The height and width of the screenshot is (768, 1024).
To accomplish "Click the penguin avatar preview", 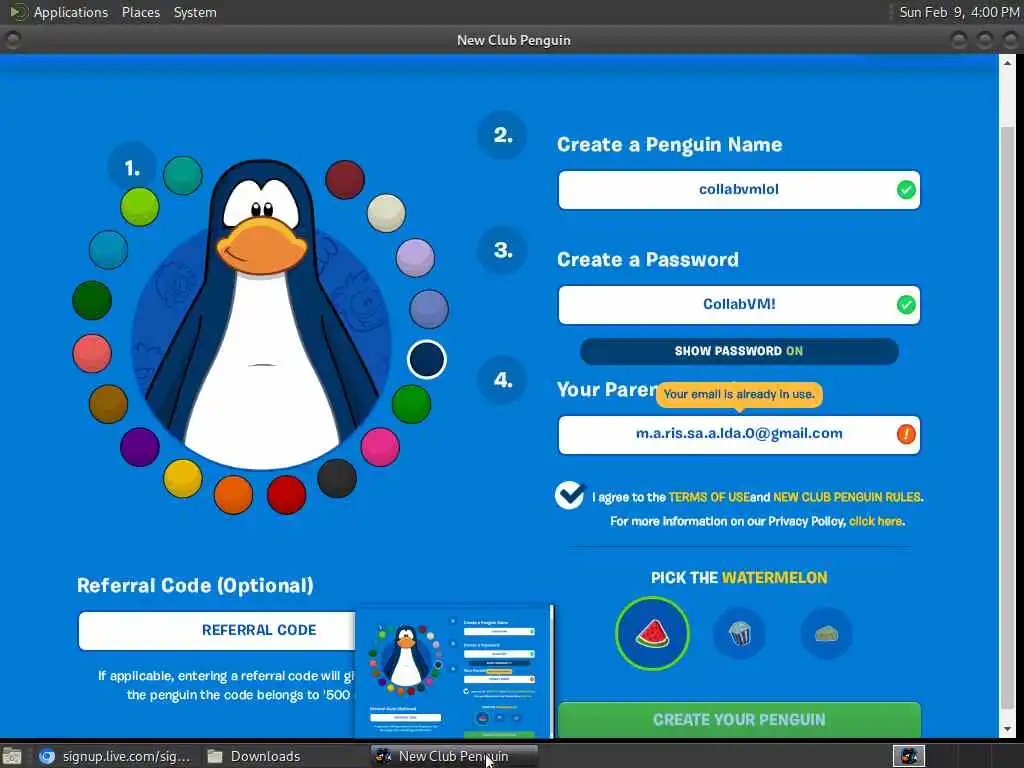I will click(x=261, y=313).
